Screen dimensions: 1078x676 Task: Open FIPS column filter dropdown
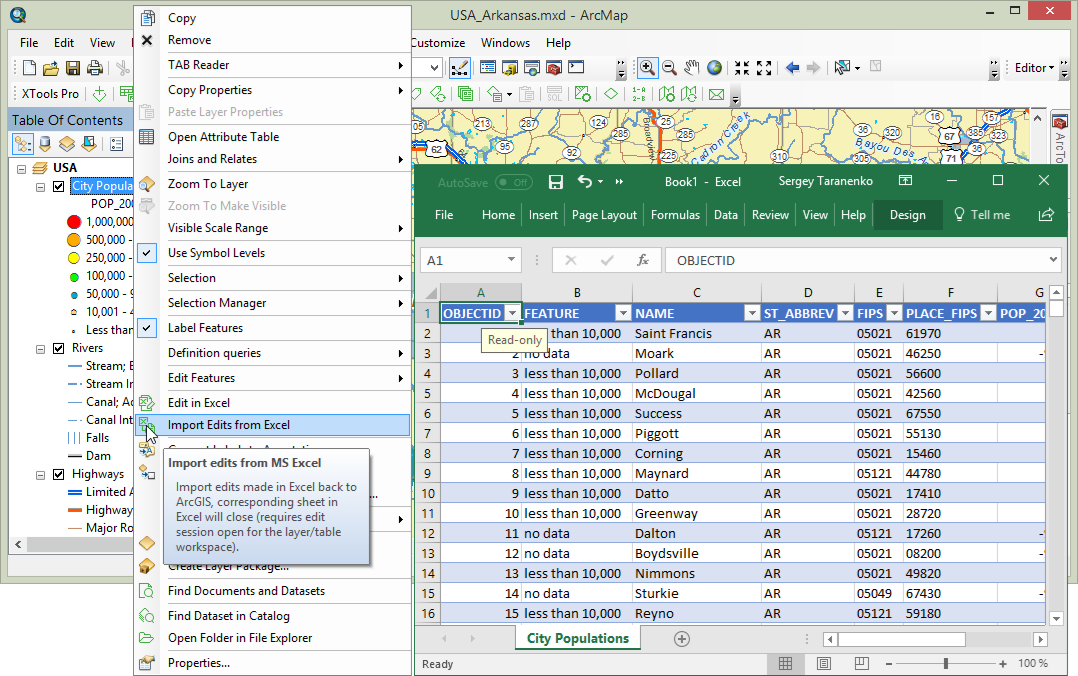point(894,313)
